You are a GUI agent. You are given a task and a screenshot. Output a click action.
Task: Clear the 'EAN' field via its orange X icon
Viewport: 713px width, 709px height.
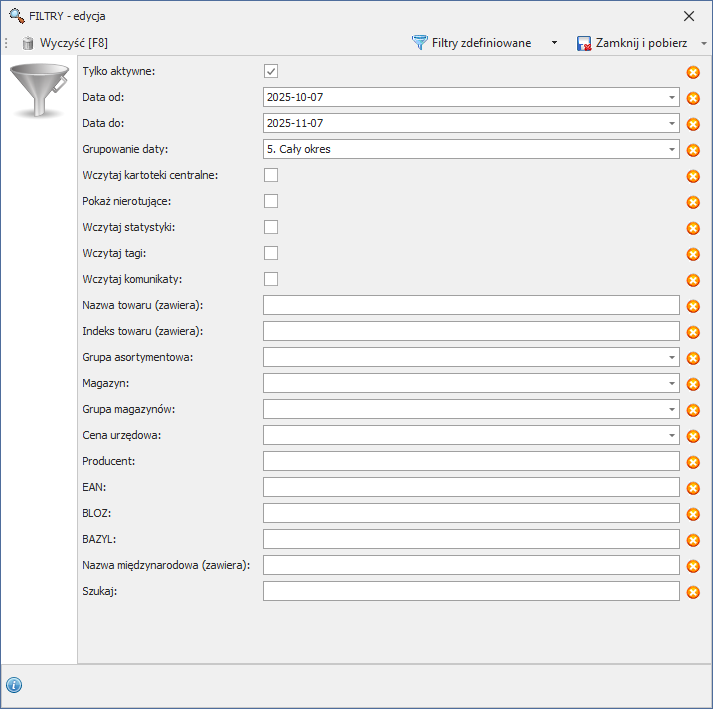pos(693,488)
